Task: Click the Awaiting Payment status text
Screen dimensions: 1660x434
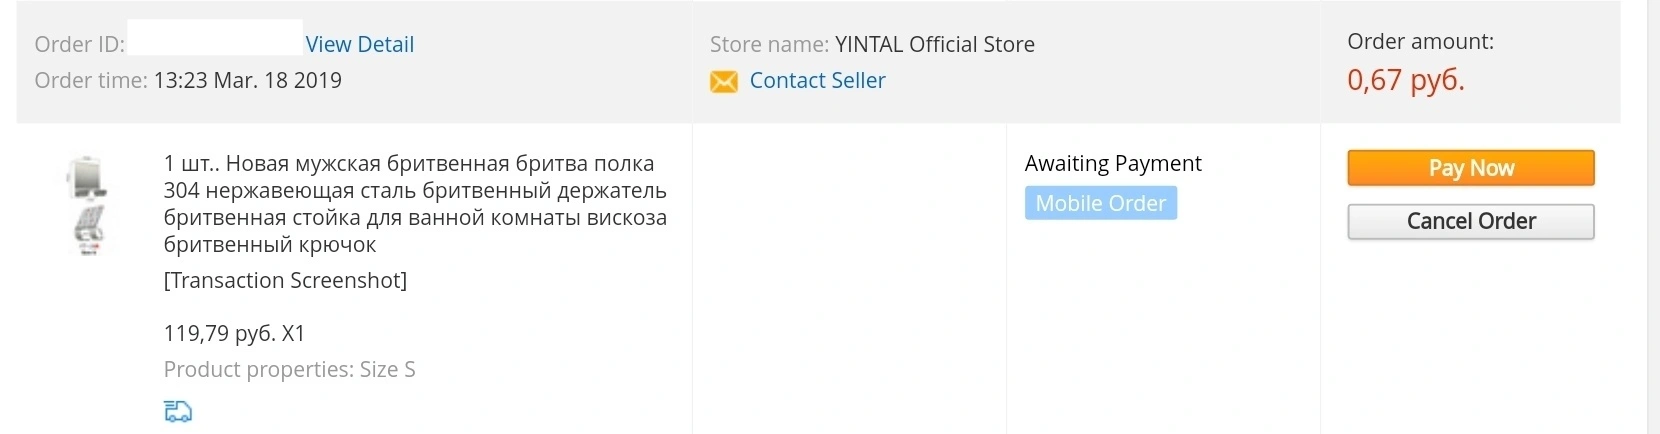Action: 1113,163
